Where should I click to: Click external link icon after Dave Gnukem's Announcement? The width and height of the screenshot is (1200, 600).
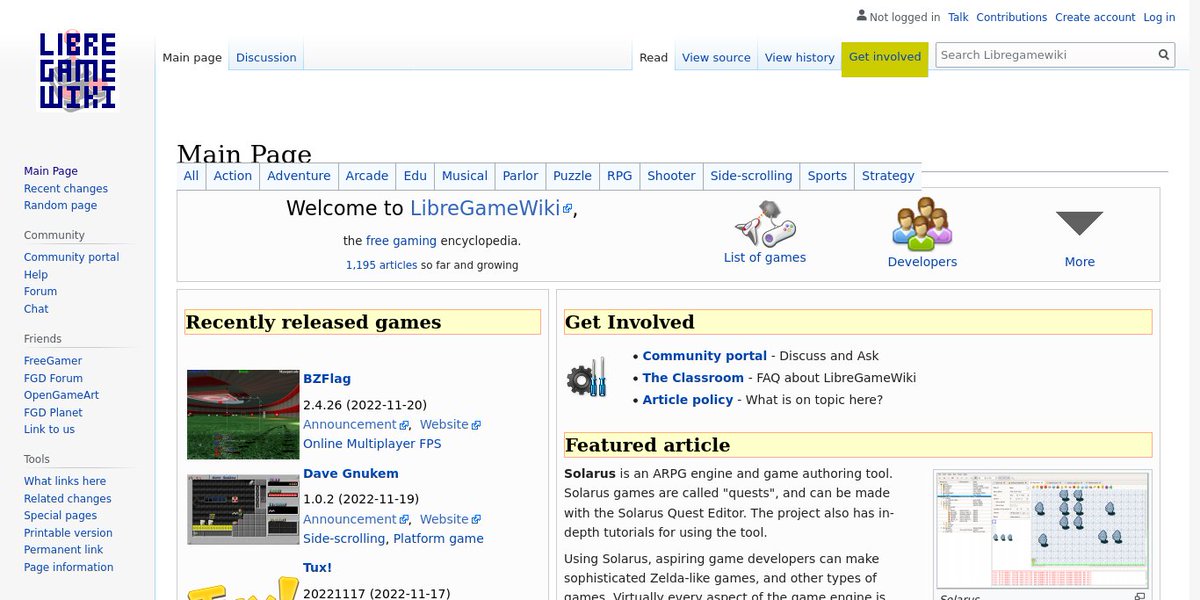pos(406,519)
